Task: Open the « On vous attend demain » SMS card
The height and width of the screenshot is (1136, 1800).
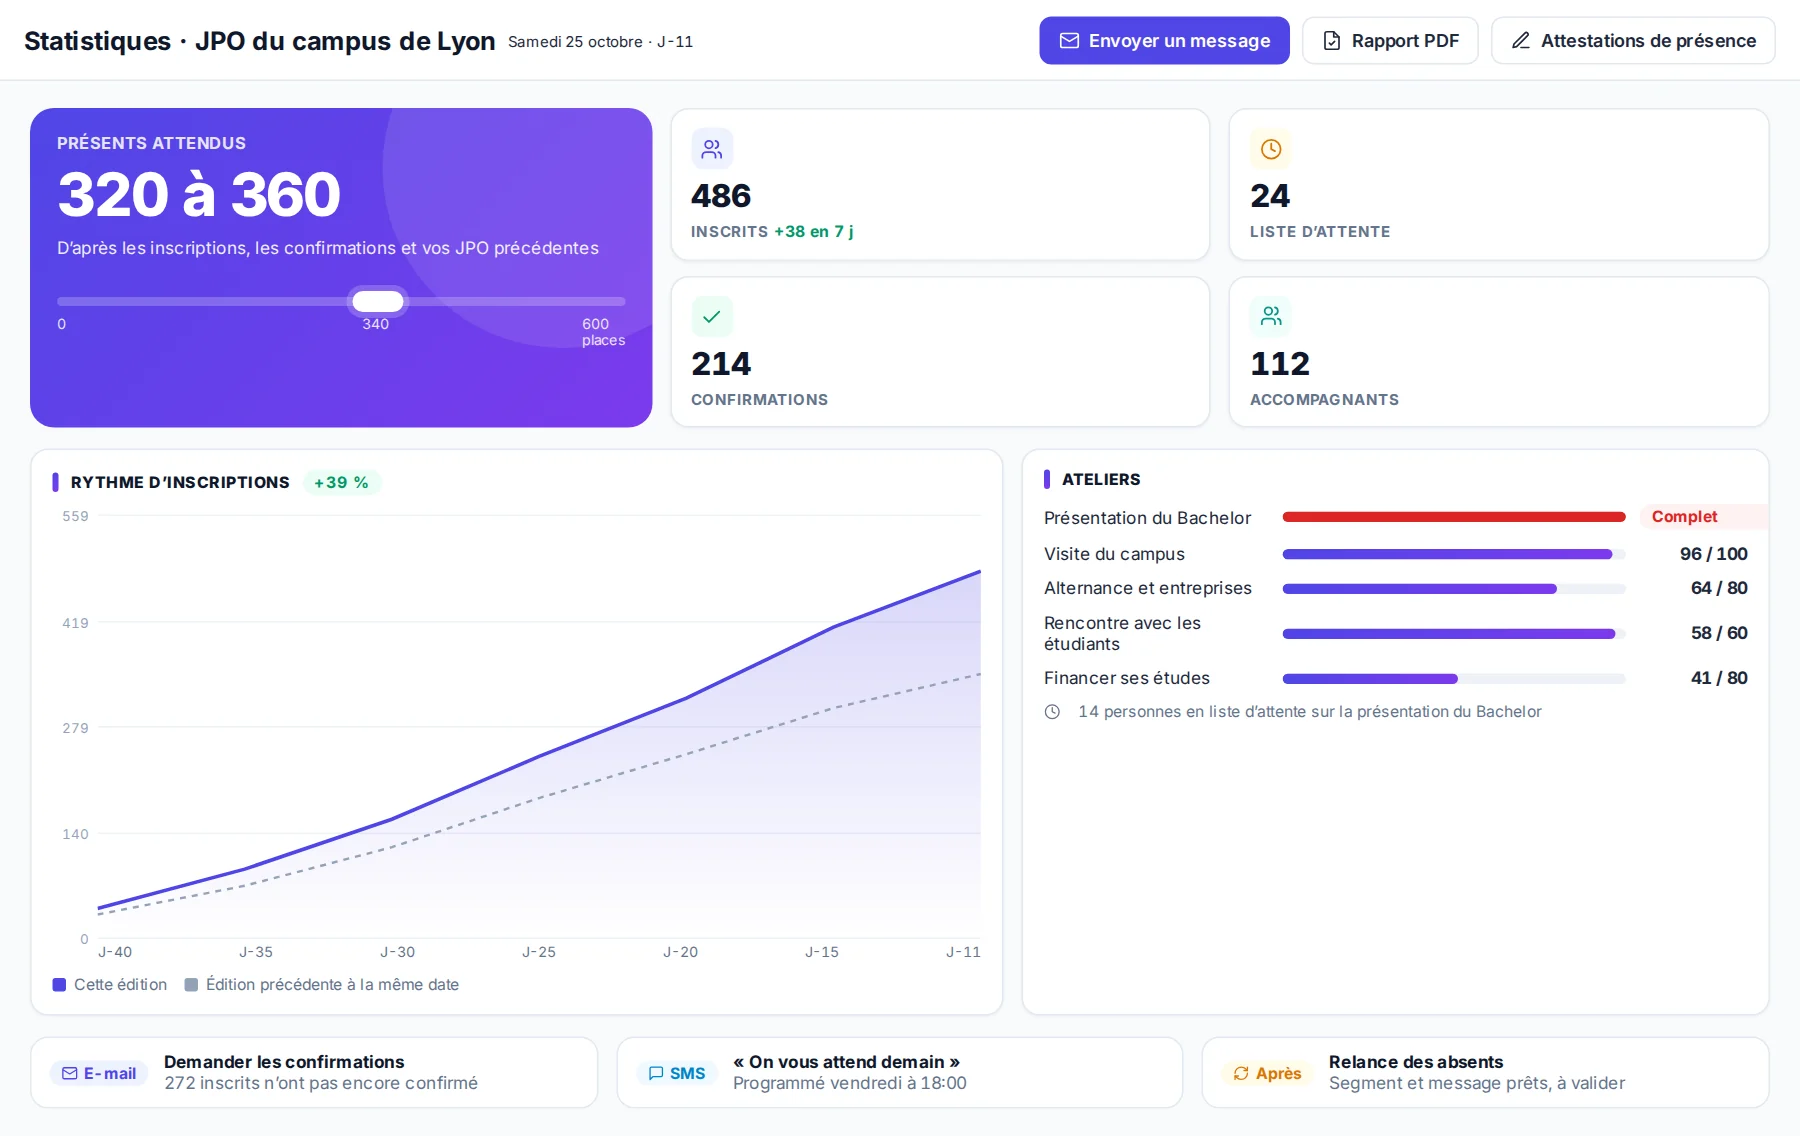Action: coord(900,1072)
